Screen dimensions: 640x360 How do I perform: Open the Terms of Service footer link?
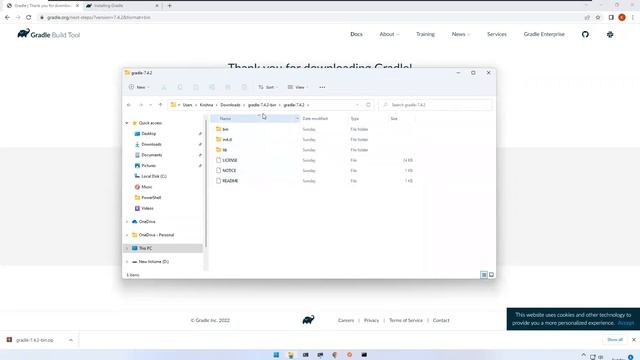(406, 320)
